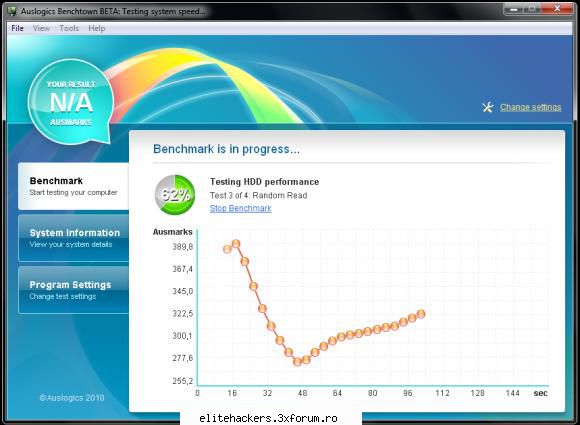Viewport: 580px width, 425px height.
Task: Minimize the Benchtown window
Action: click(x=514, y=9)
